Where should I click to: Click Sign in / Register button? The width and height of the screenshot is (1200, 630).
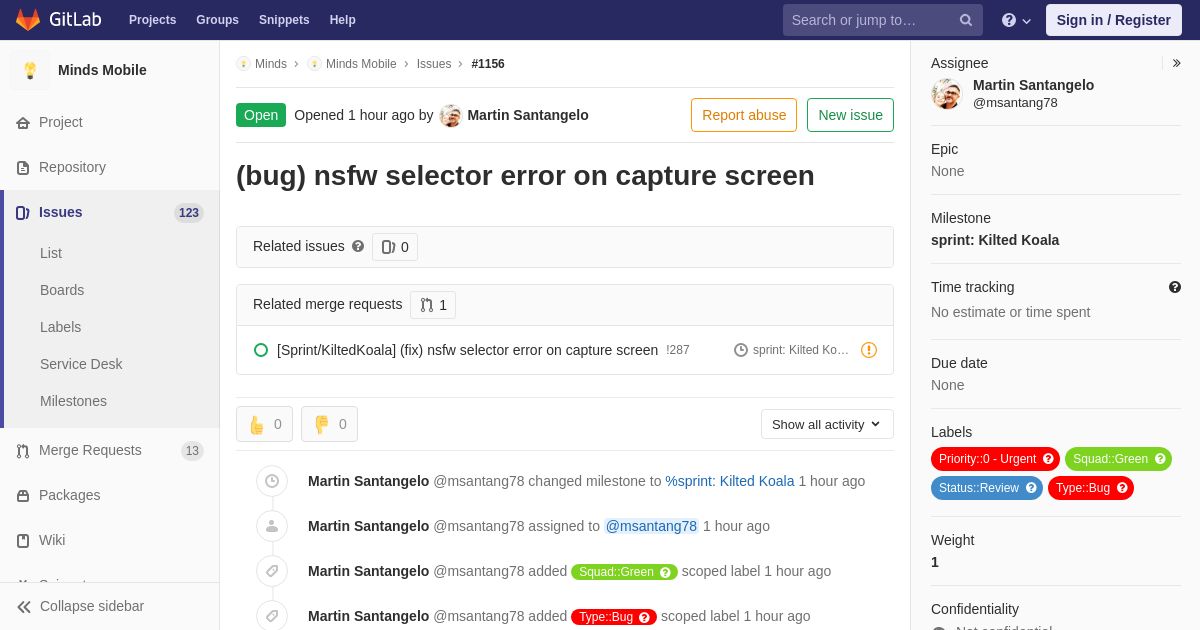coord(1113,20)
